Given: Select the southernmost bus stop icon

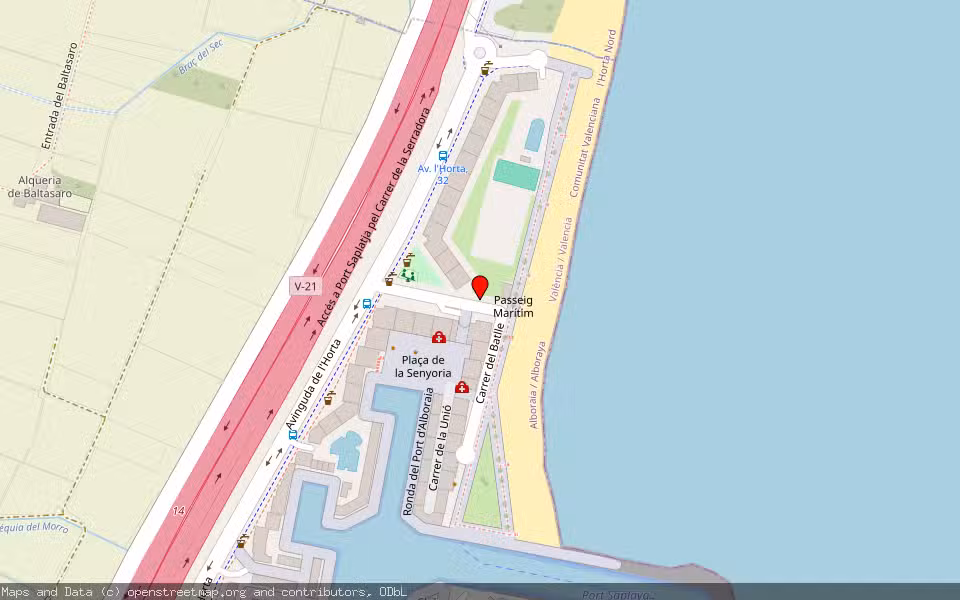Looking at the screenshot, I should [293, 435].
